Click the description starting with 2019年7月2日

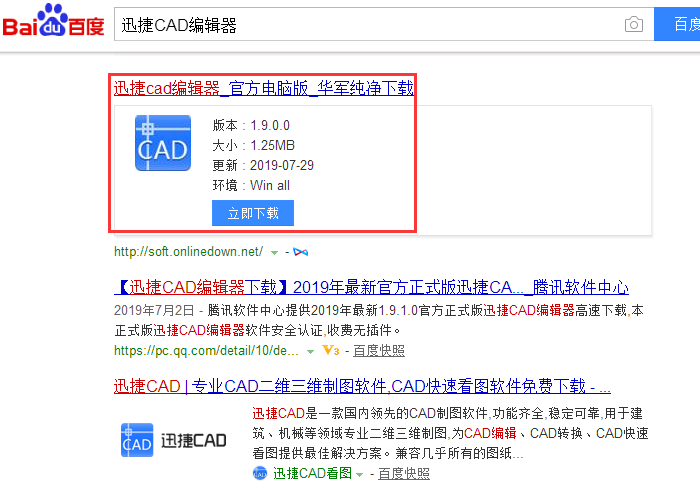coord(379,320)
